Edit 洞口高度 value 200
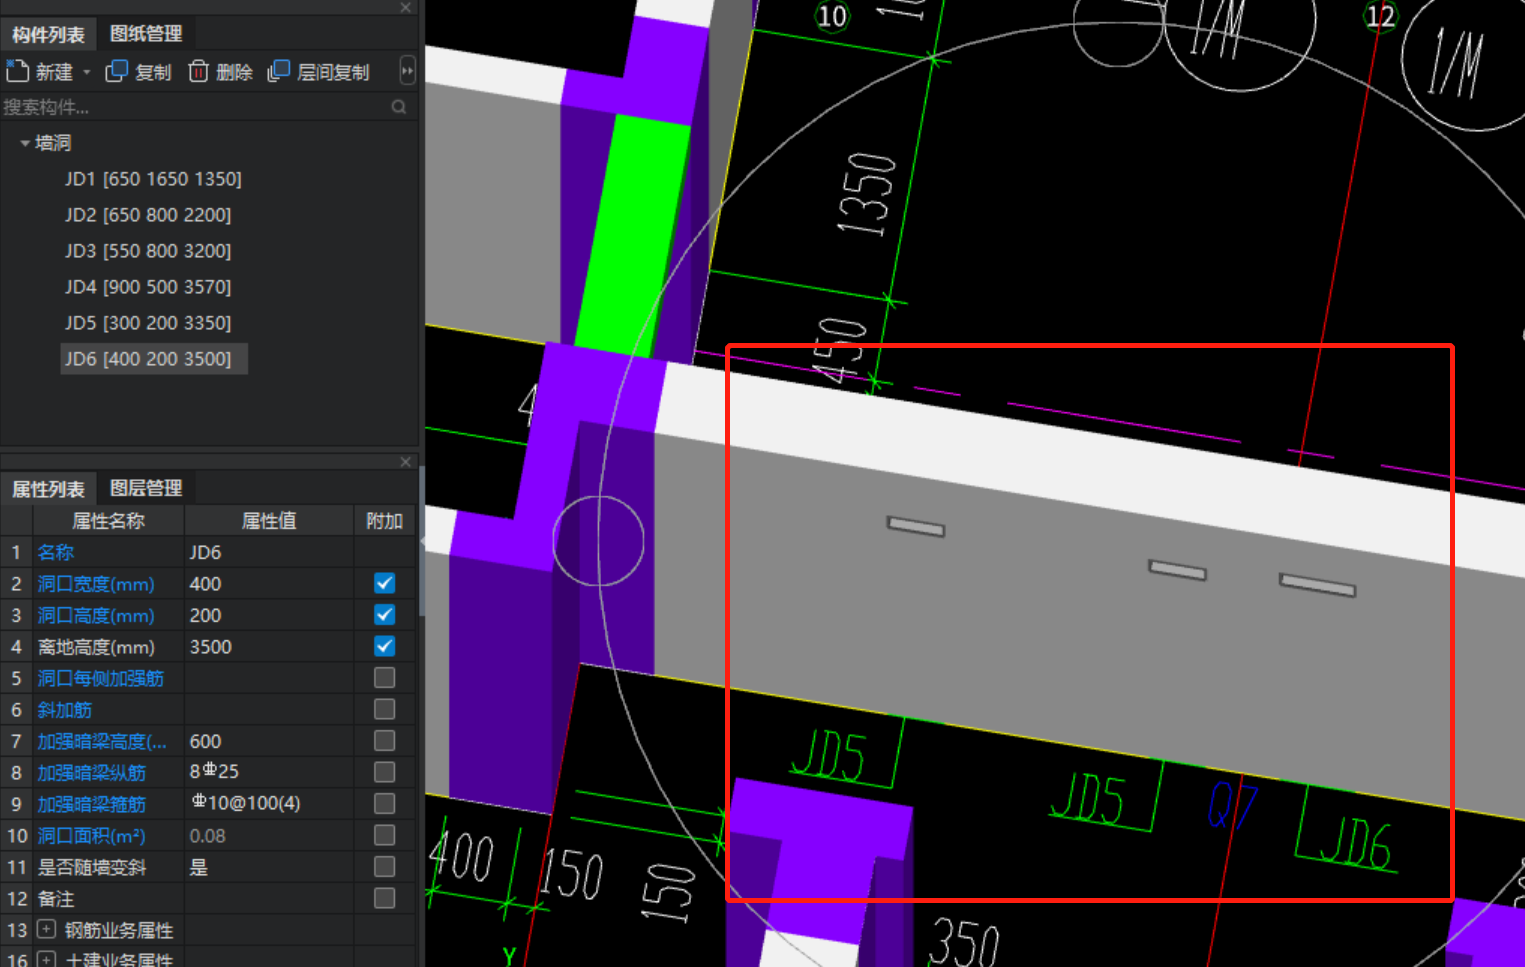 [x=269, y=615]
